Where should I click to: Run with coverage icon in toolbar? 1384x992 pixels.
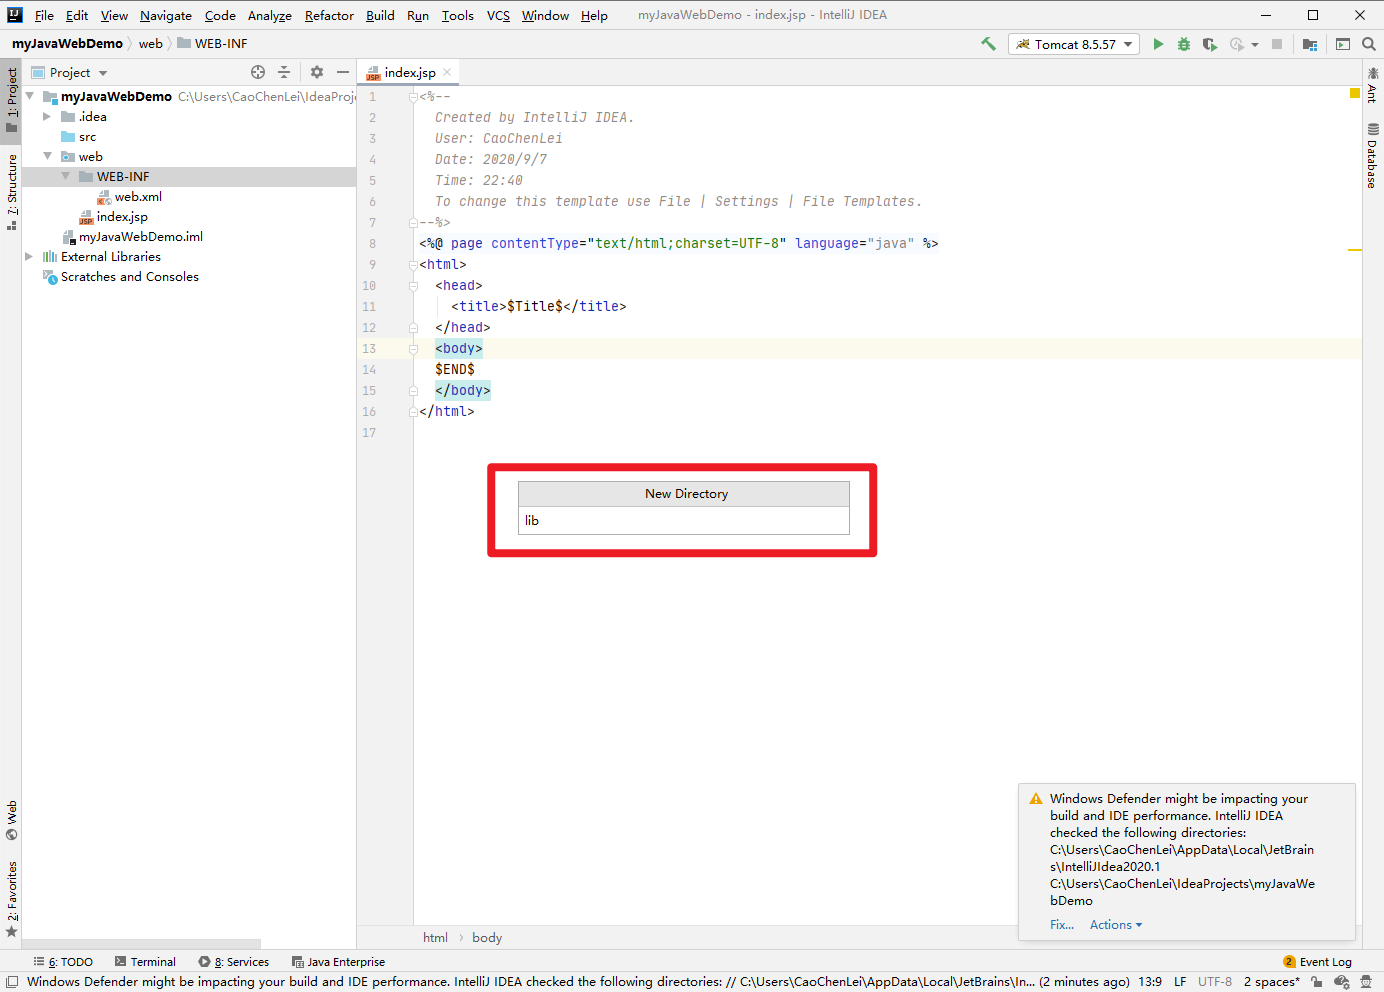[1210, 44]
